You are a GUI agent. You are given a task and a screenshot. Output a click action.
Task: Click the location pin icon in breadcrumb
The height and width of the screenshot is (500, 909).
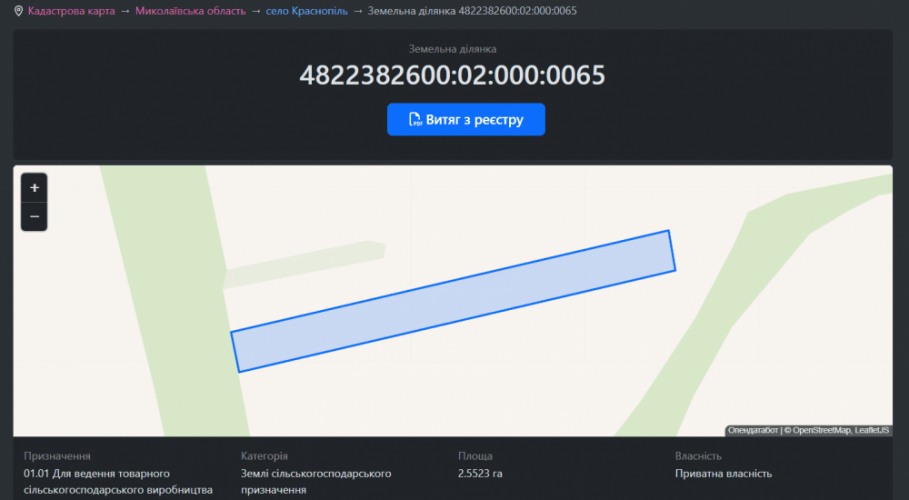coord(18,11)
